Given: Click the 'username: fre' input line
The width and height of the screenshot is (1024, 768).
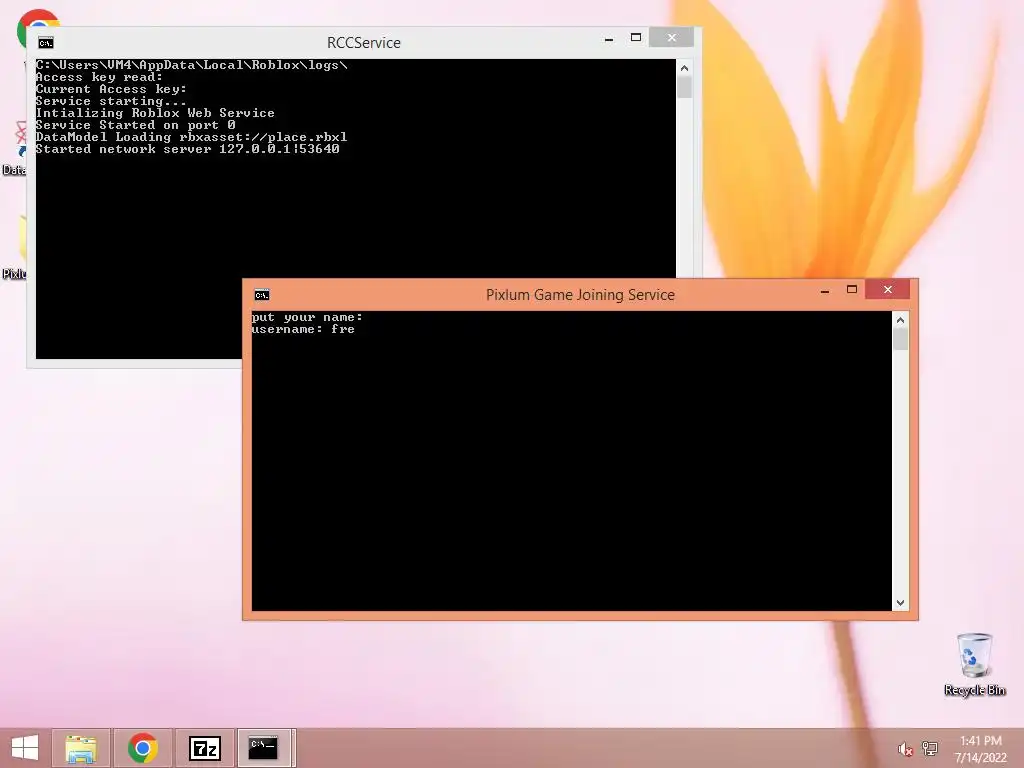Looking at the screenshot, I should (x=303, y=329).
